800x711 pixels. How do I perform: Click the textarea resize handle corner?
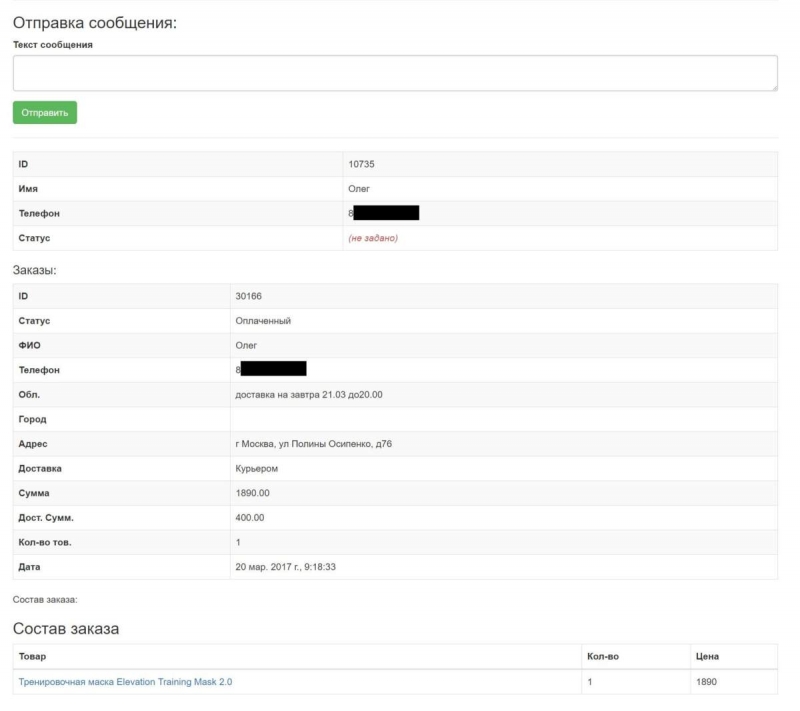pos(773,89)
